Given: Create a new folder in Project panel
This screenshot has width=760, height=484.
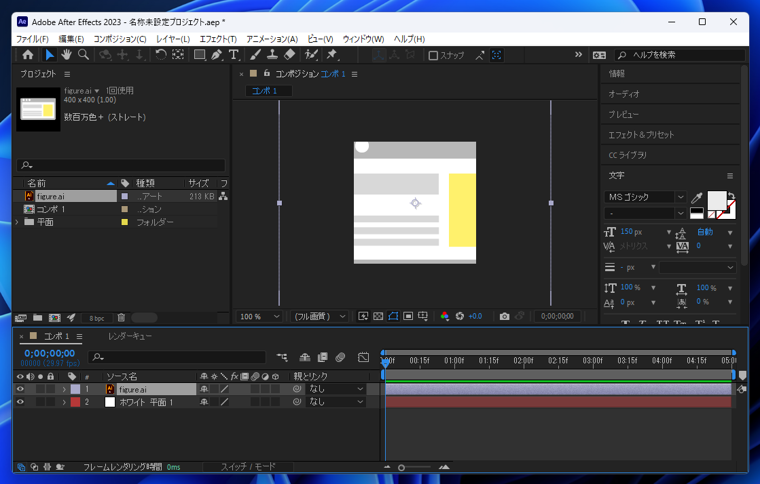Looking at the screenshot, I should 37,318.
